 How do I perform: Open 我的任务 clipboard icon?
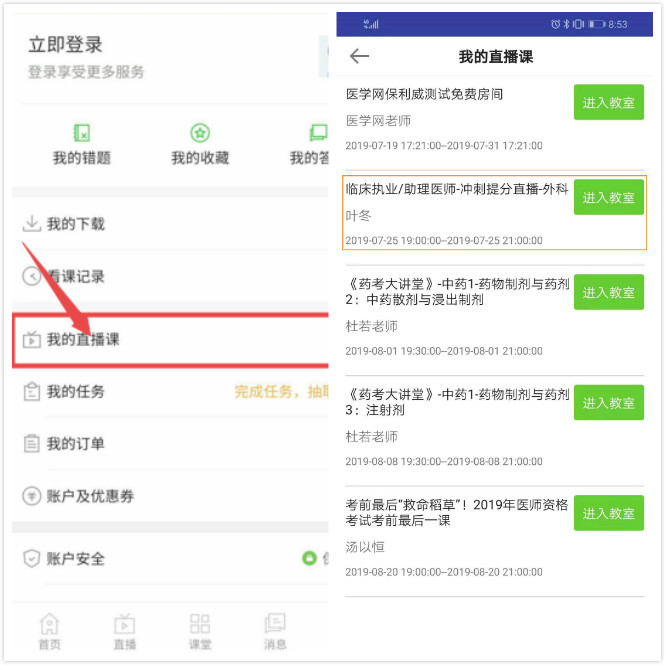click(31, 391)
